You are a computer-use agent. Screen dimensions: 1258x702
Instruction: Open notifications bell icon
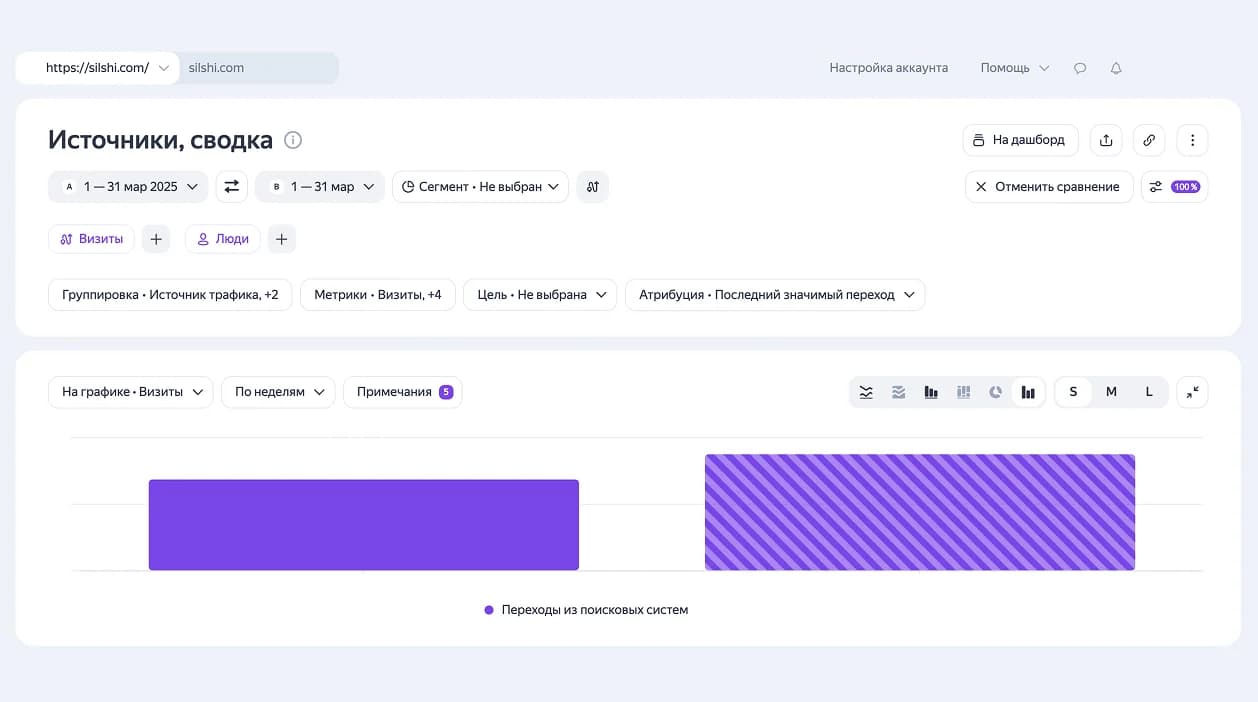tap(1116, 68)
